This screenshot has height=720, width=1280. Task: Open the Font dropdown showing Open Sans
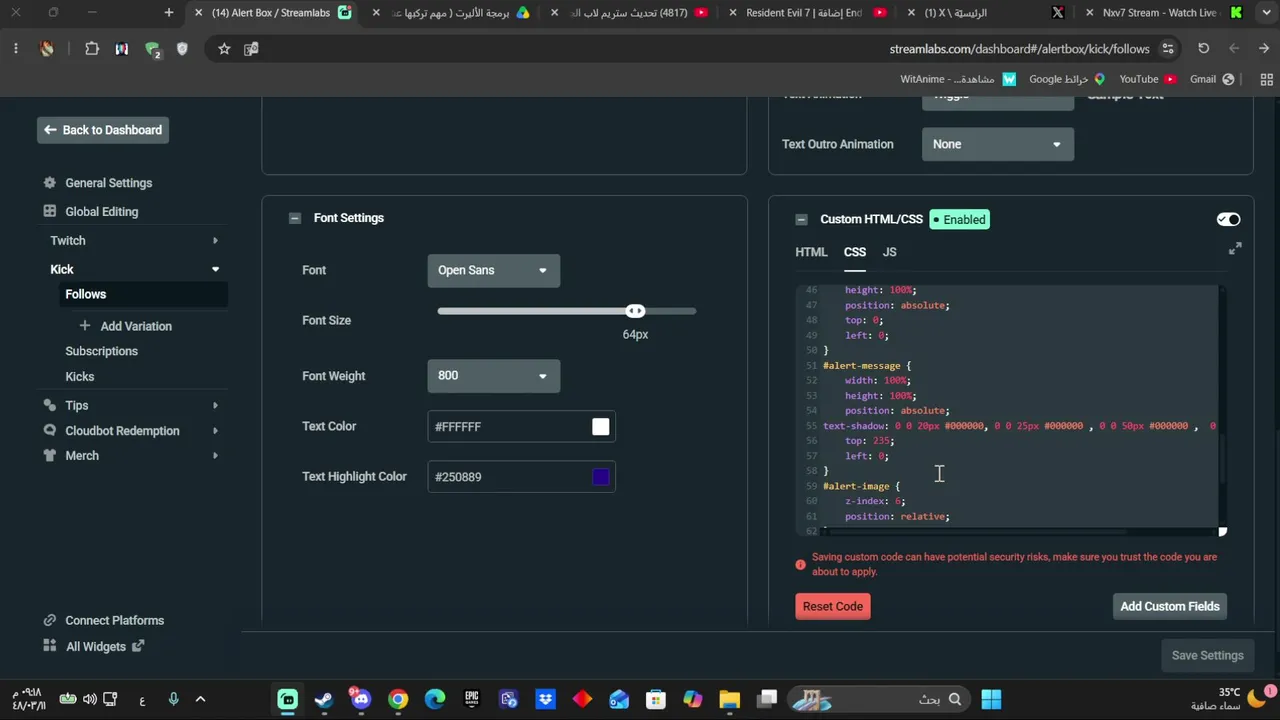coord(494,270)
